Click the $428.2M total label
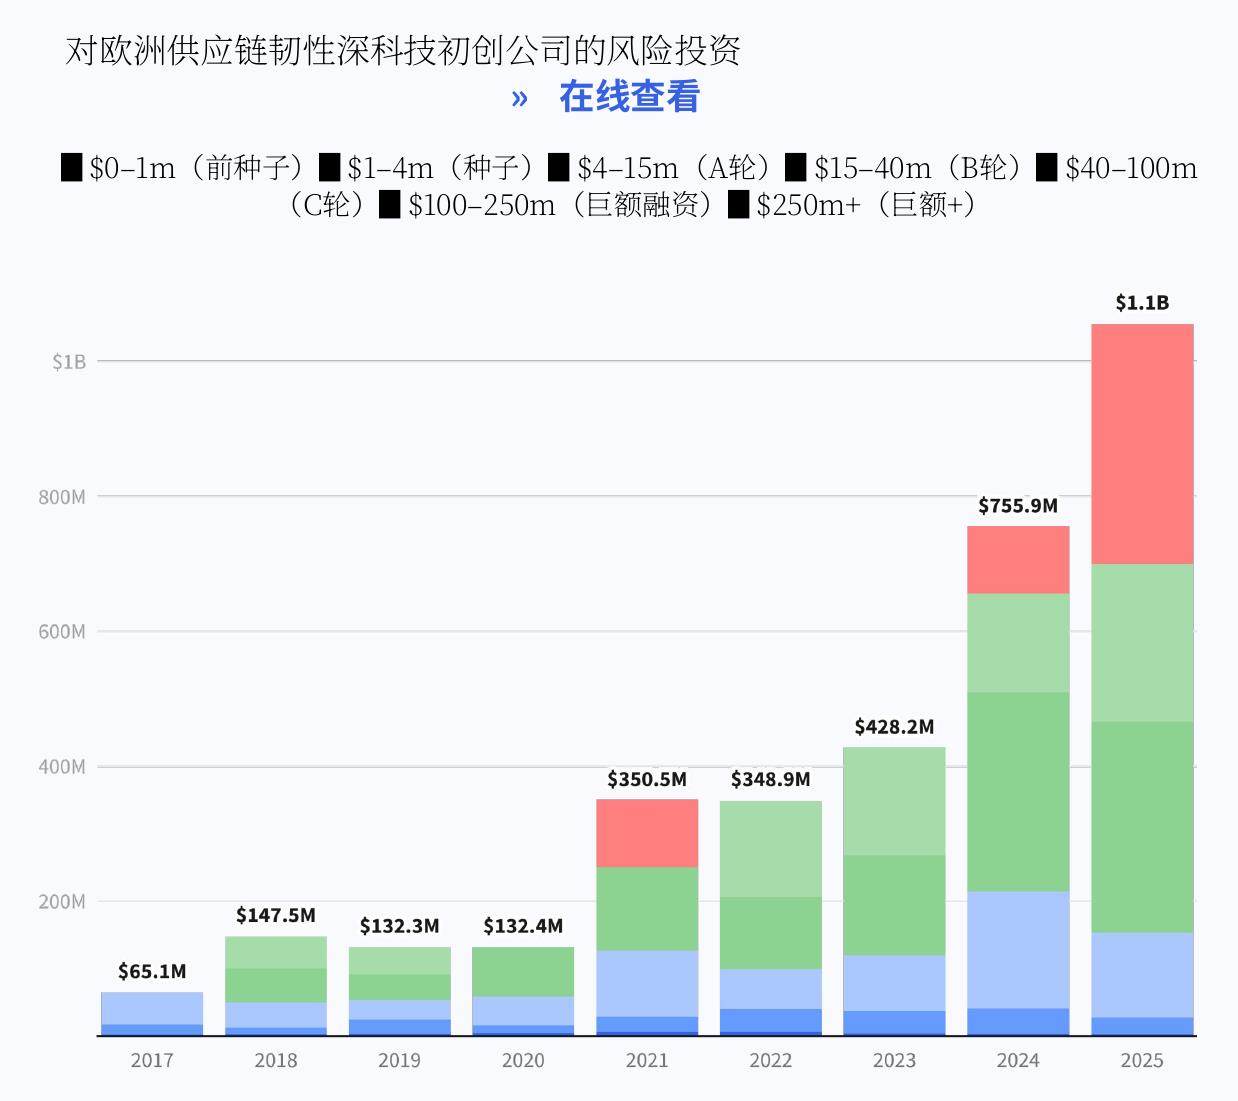 pyautogui.click(x=894, y=726)
